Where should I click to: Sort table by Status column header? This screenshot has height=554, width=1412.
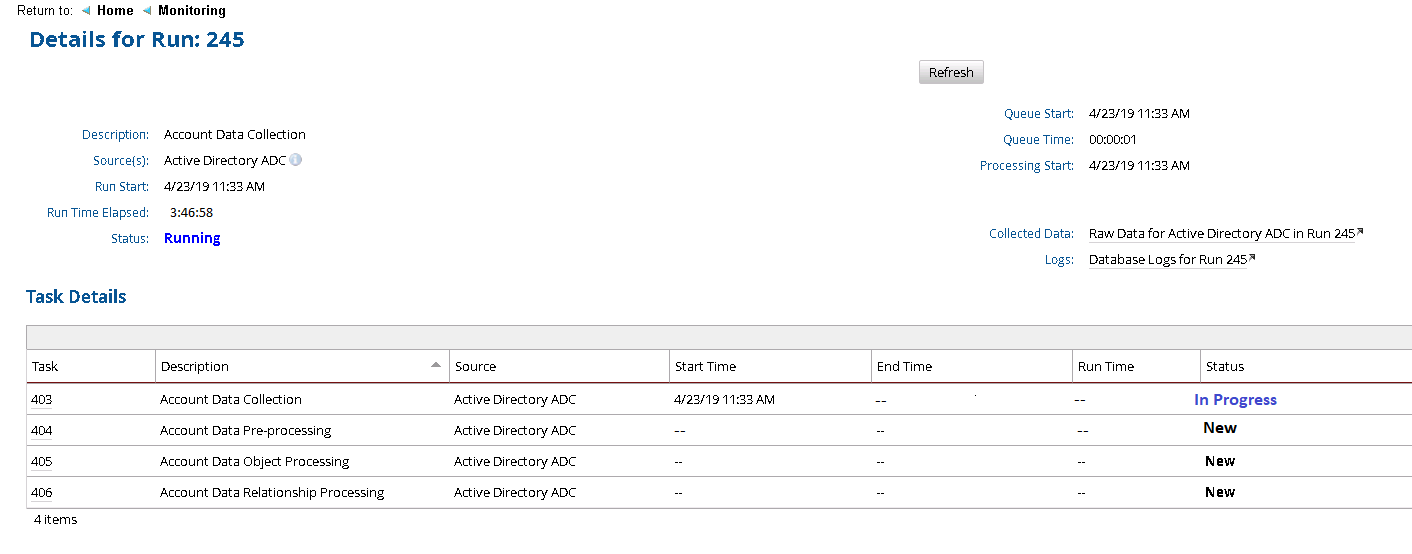pyautogui.click(x=1225, y=367)
